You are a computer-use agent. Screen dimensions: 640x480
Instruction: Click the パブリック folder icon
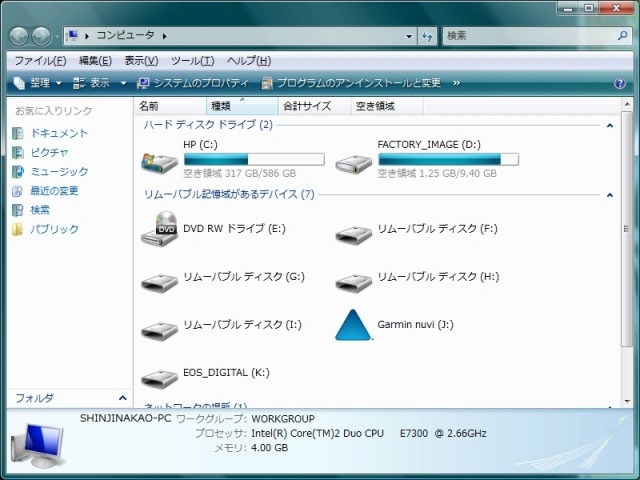click(x=17, y=229)
